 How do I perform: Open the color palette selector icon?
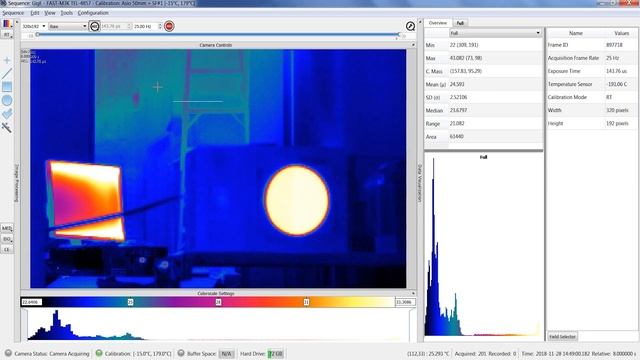pyautogui.click(x=7, y=24)
